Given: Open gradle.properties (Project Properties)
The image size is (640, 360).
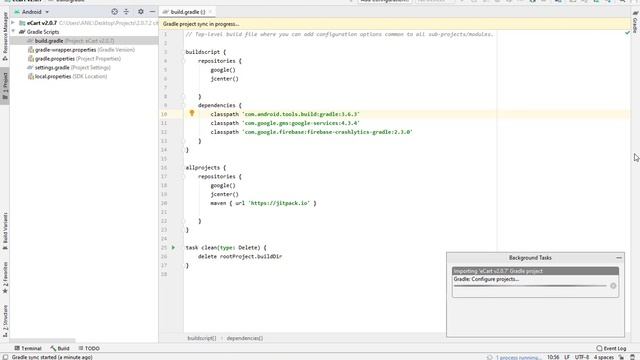Looking at the screenshot, I should (74, 59).
